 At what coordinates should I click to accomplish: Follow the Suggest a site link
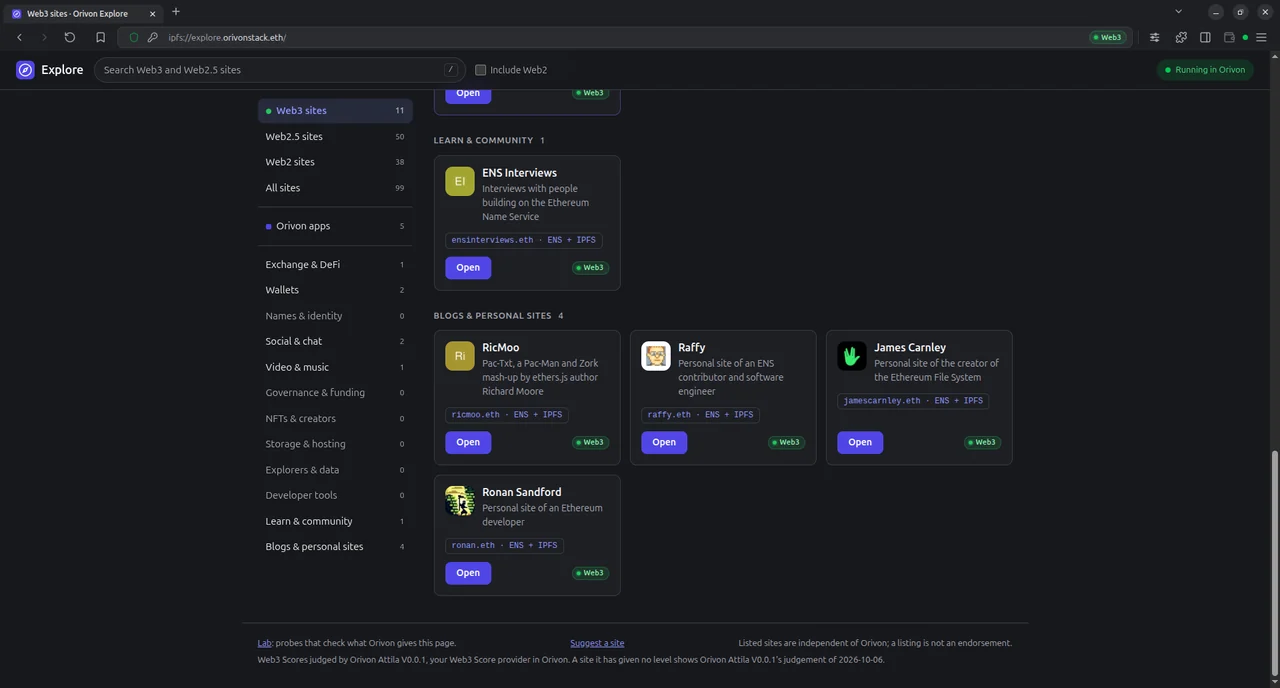point(597,643)
